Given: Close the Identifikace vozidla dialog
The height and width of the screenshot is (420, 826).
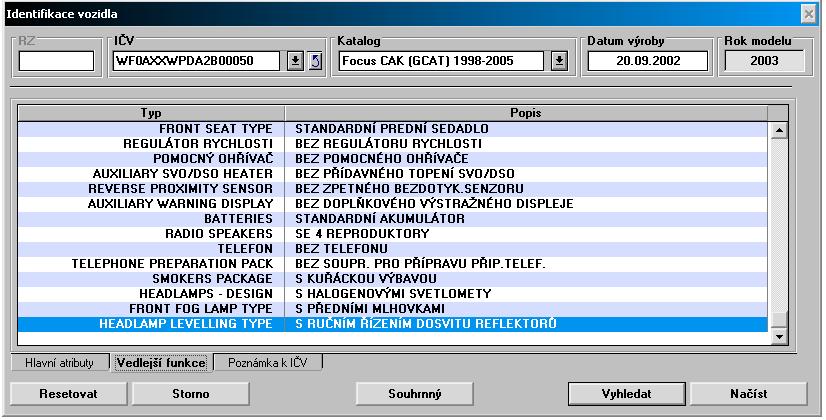Looking at the screenshot, I should [808, 13].
